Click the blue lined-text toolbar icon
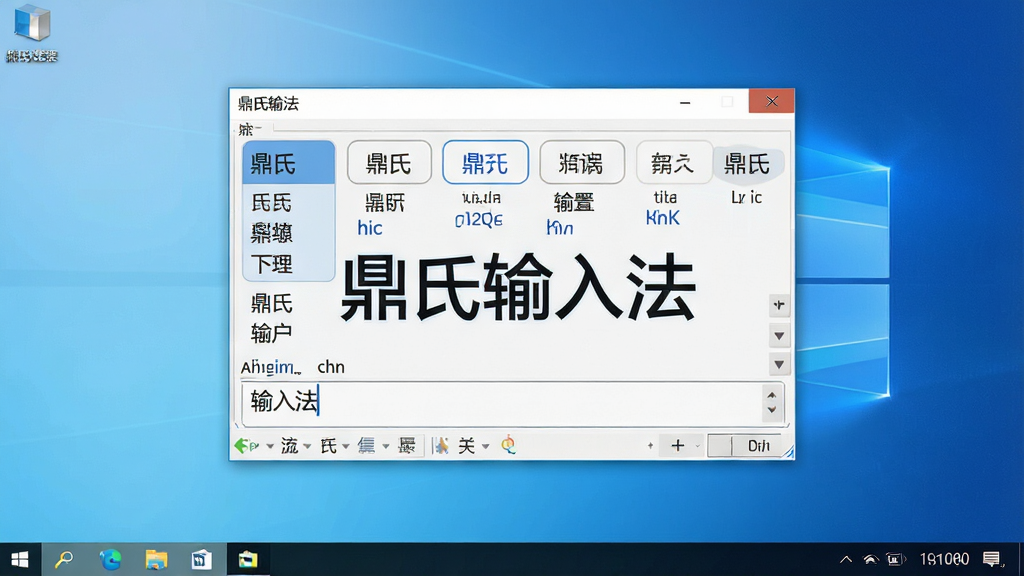Screen dimensions: 1024x576 366,446
